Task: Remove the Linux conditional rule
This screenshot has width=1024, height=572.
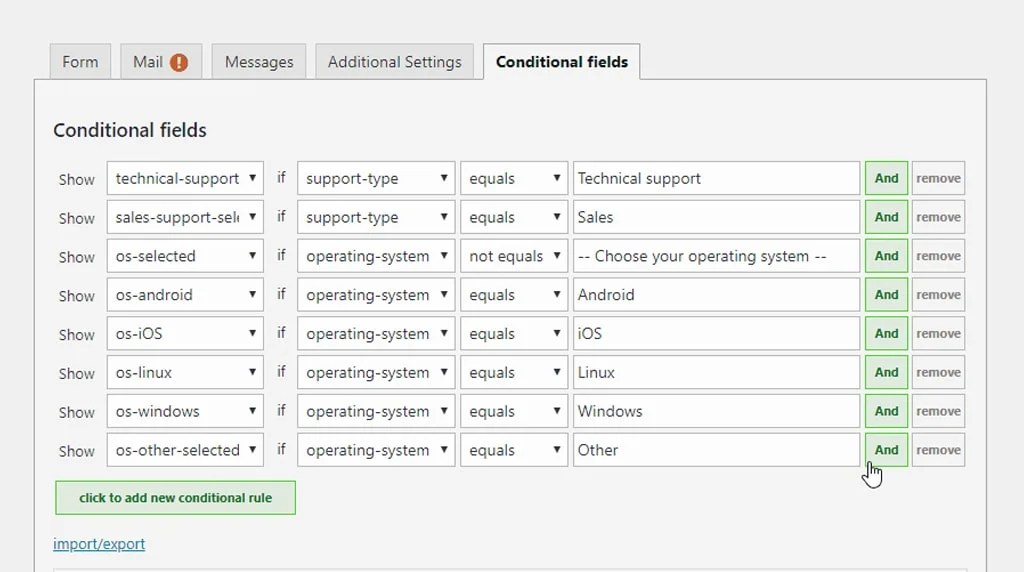Action: click(938, 373)
